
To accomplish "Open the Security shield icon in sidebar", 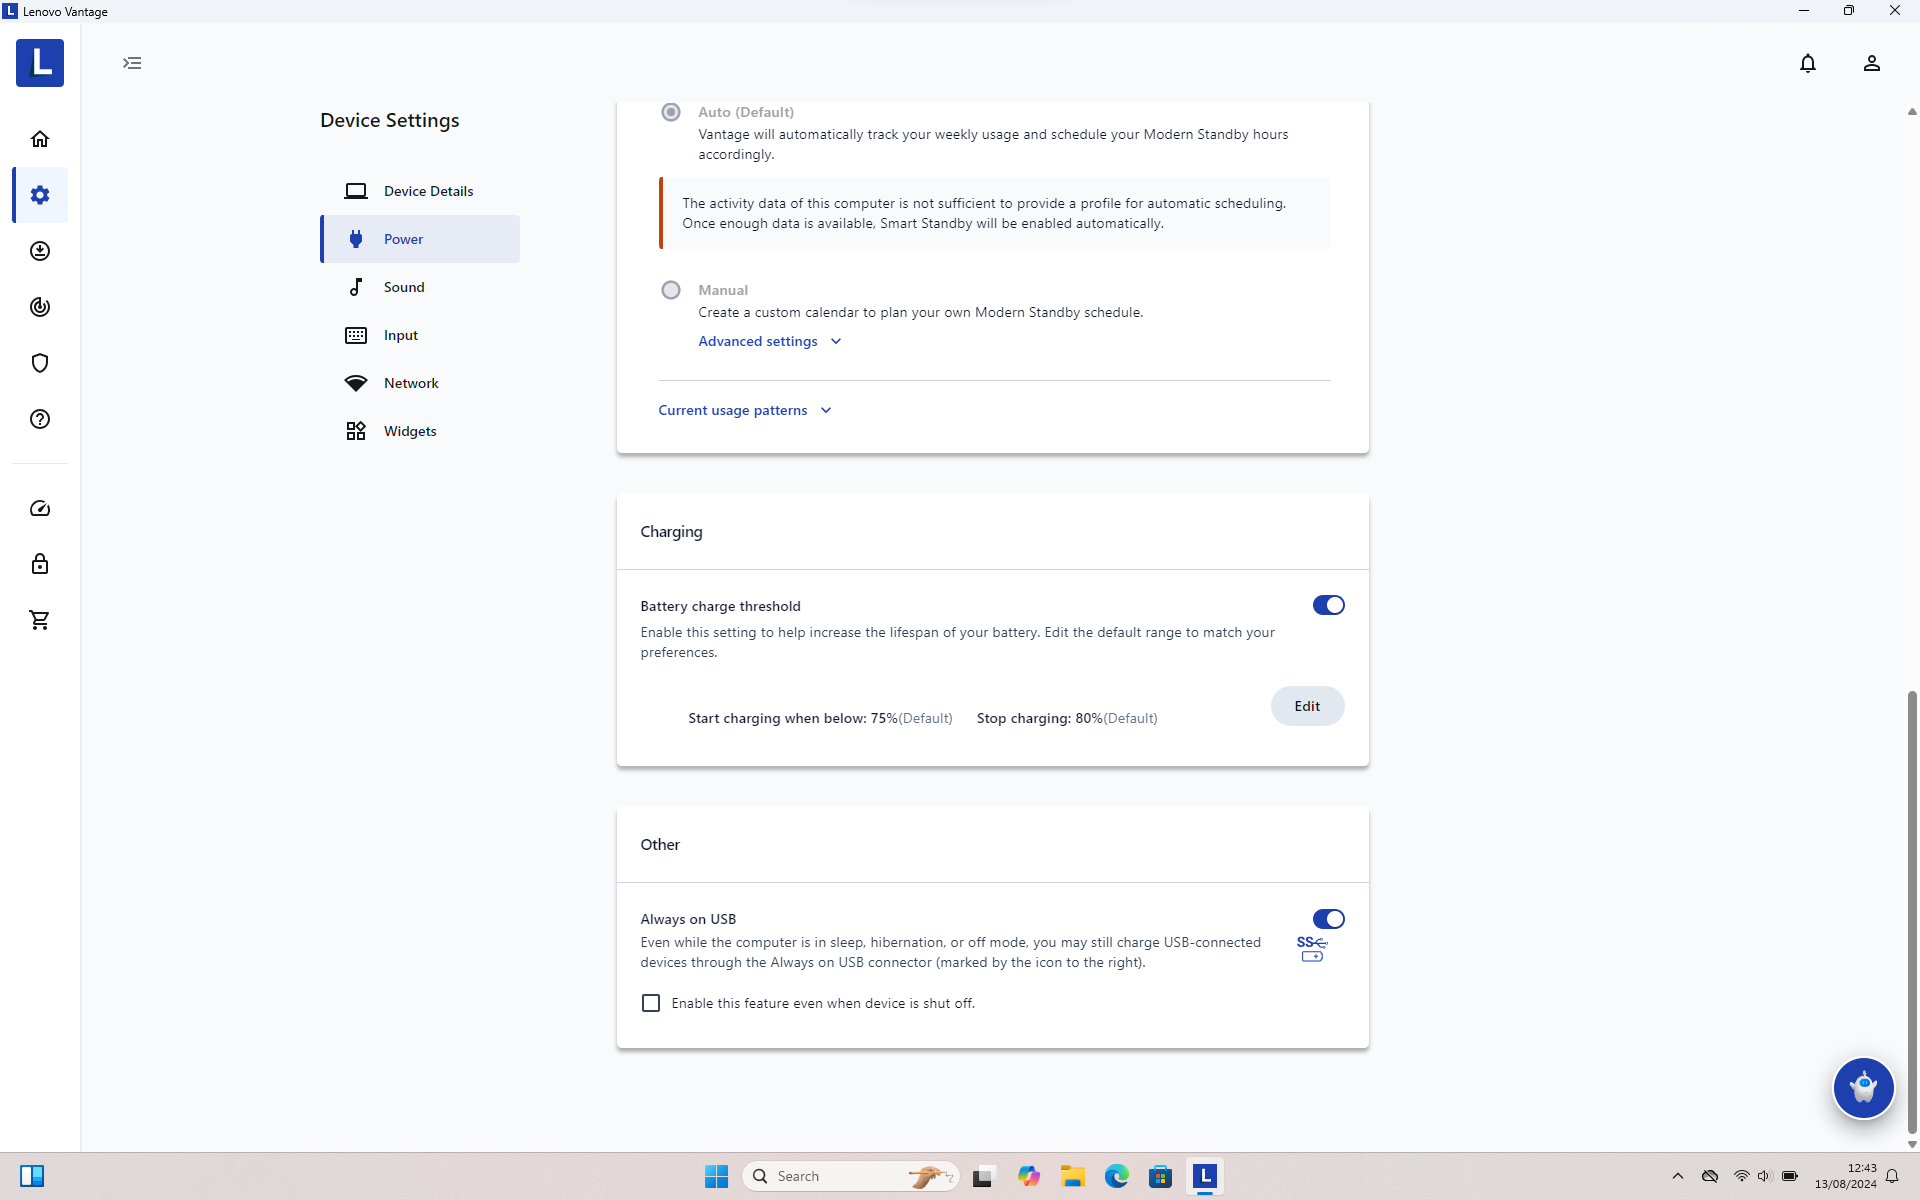I will point(40,363).
